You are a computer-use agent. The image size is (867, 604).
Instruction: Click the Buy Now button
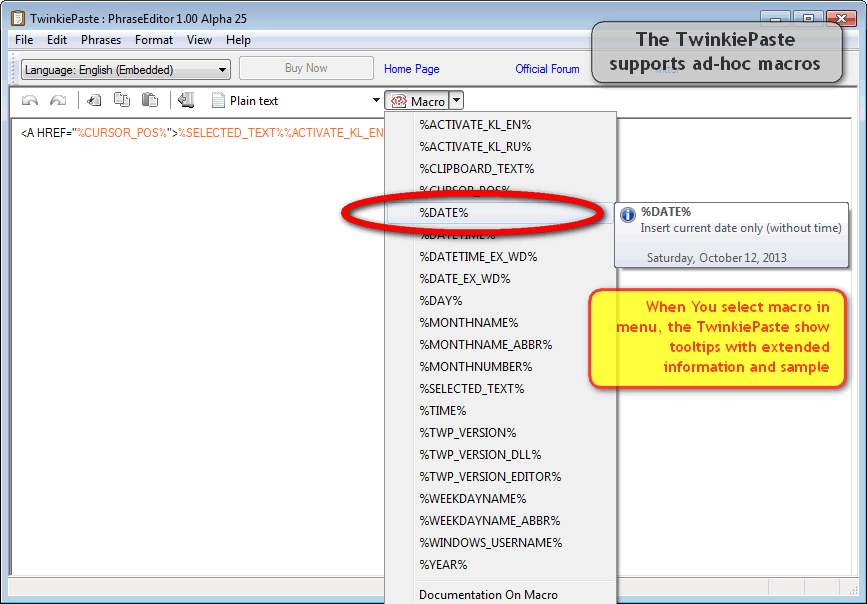(306, 68)
